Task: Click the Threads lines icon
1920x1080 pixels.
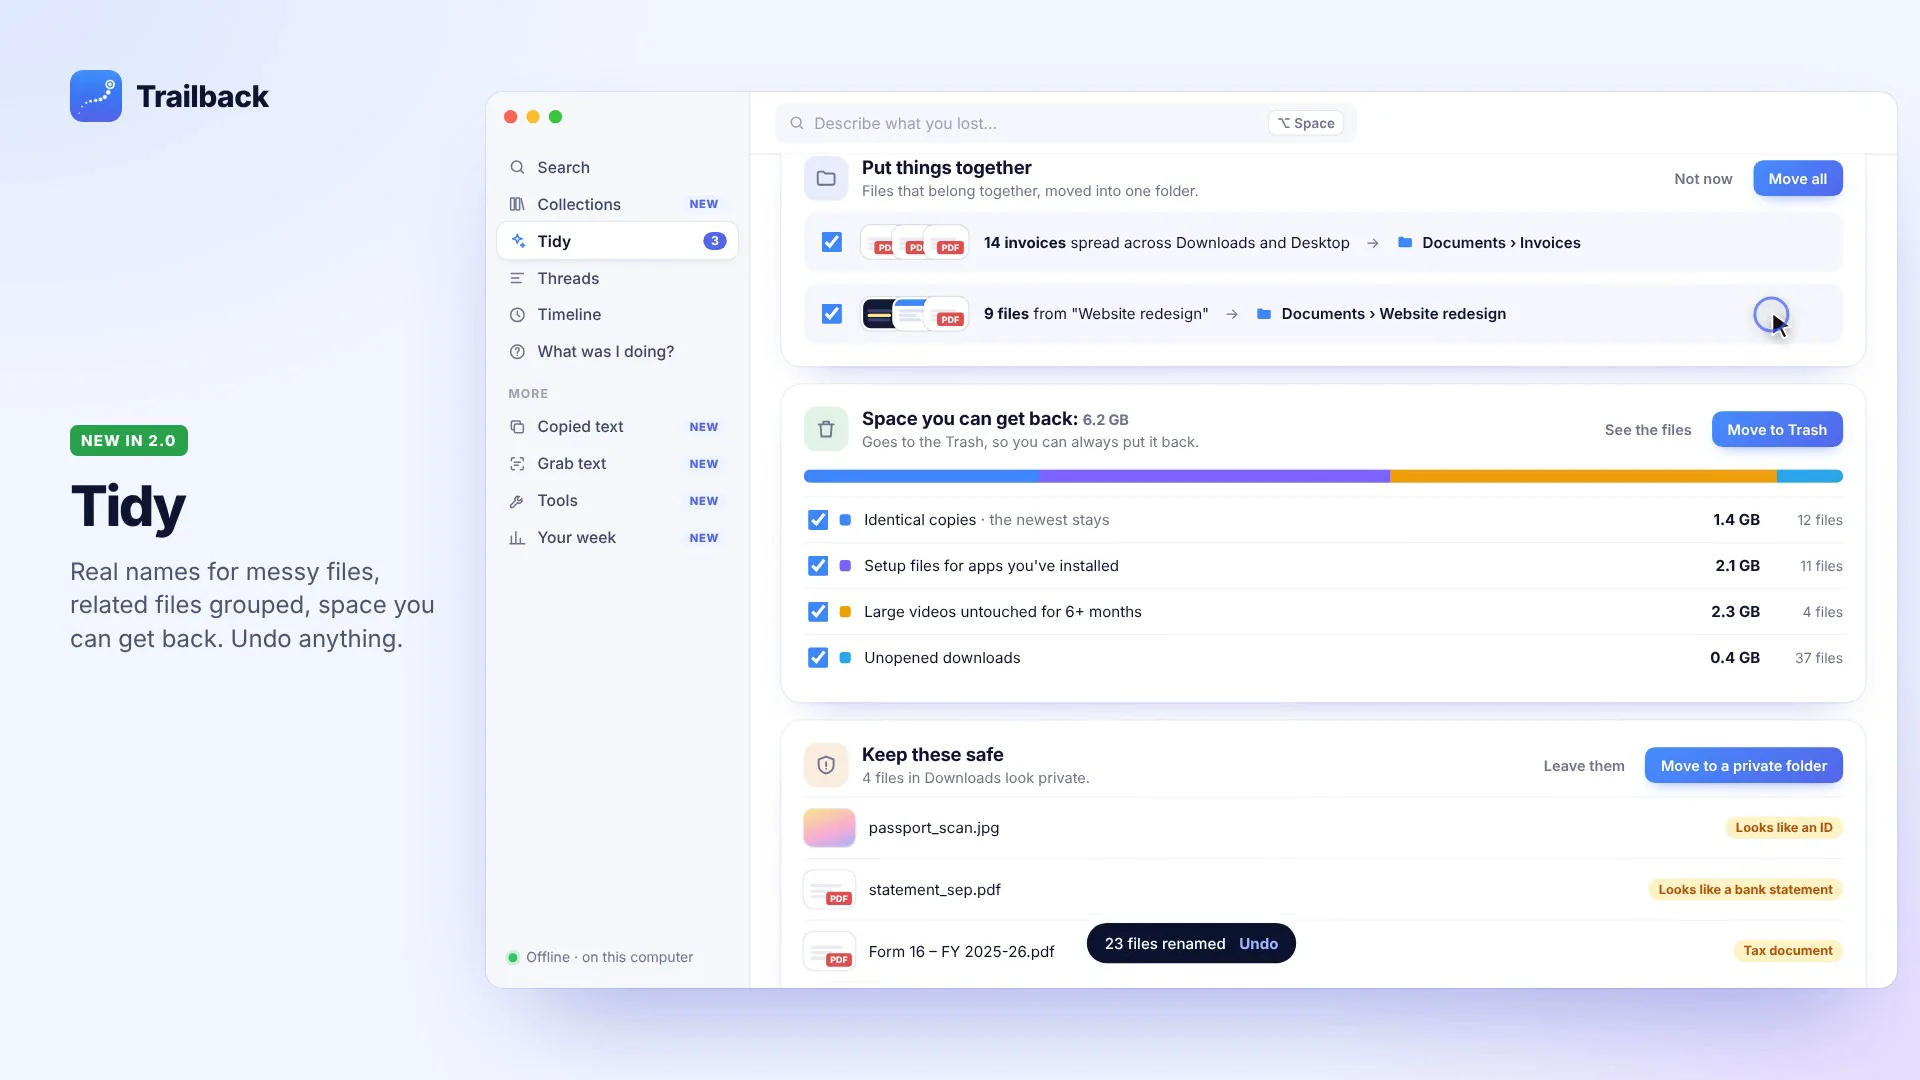Action: click(517, 278)
